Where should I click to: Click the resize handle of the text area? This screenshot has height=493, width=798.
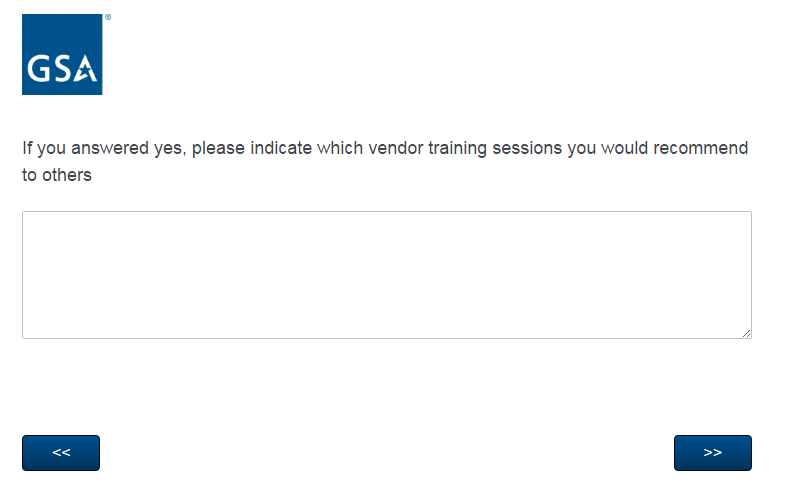746,333
